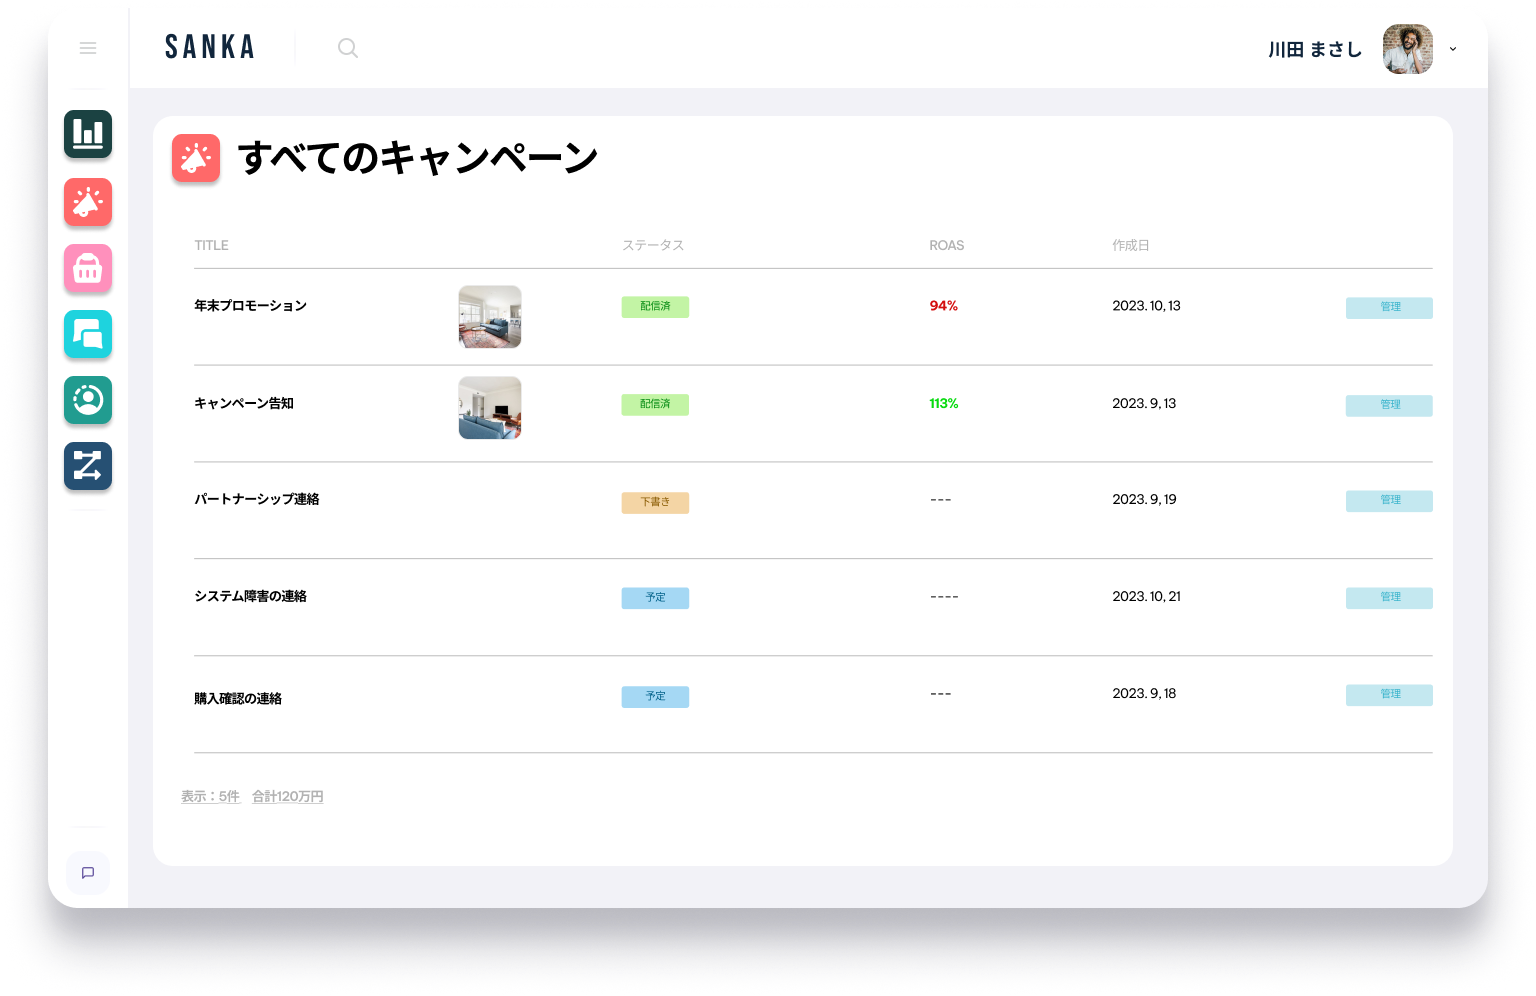Screen dimensions: 1536x996
Task: Click the 合計120万円 total link
Action: tap(288, 797)
